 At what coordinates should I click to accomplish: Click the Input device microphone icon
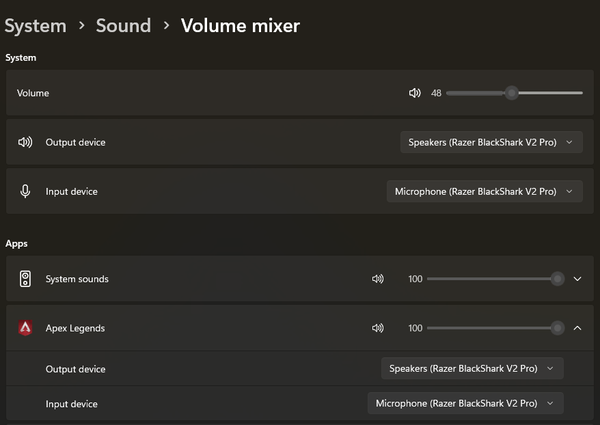pyautogui.click(x=25, y=191)
